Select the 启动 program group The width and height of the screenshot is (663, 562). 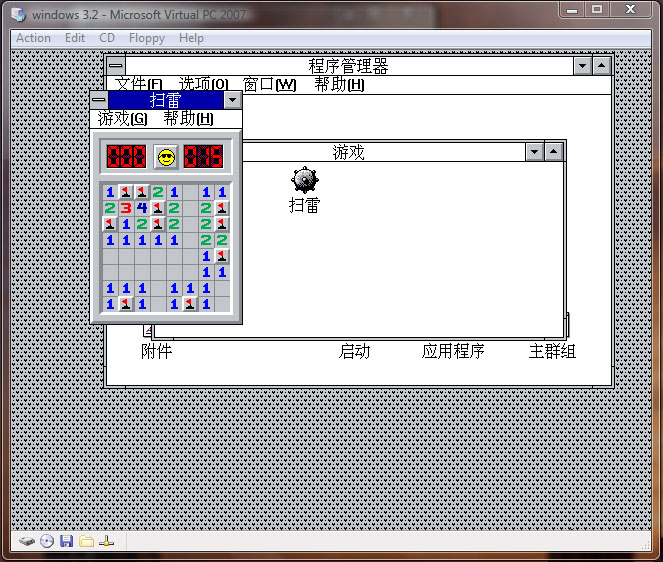(354, 351)
